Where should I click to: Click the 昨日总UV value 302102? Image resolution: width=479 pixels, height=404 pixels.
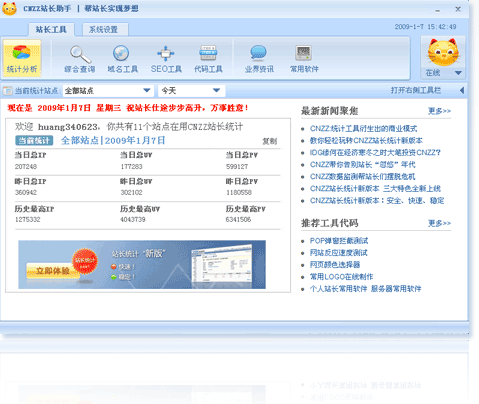(131, 192)
